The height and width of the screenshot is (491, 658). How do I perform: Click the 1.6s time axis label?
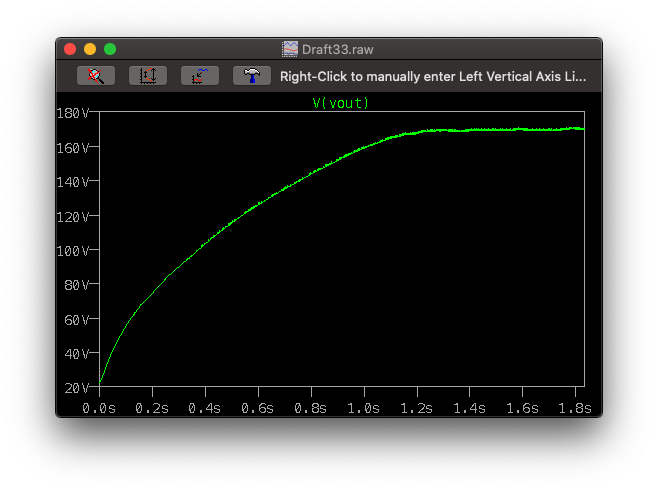point(522,408)
